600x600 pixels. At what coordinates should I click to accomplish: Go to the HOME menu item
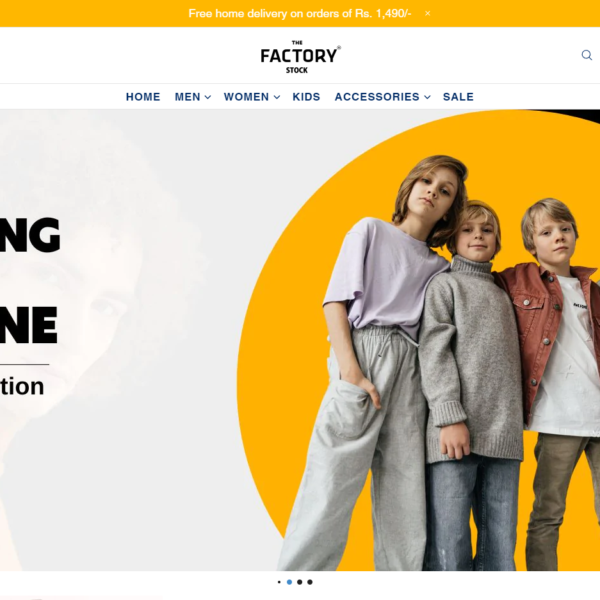(x=143, y=97)
